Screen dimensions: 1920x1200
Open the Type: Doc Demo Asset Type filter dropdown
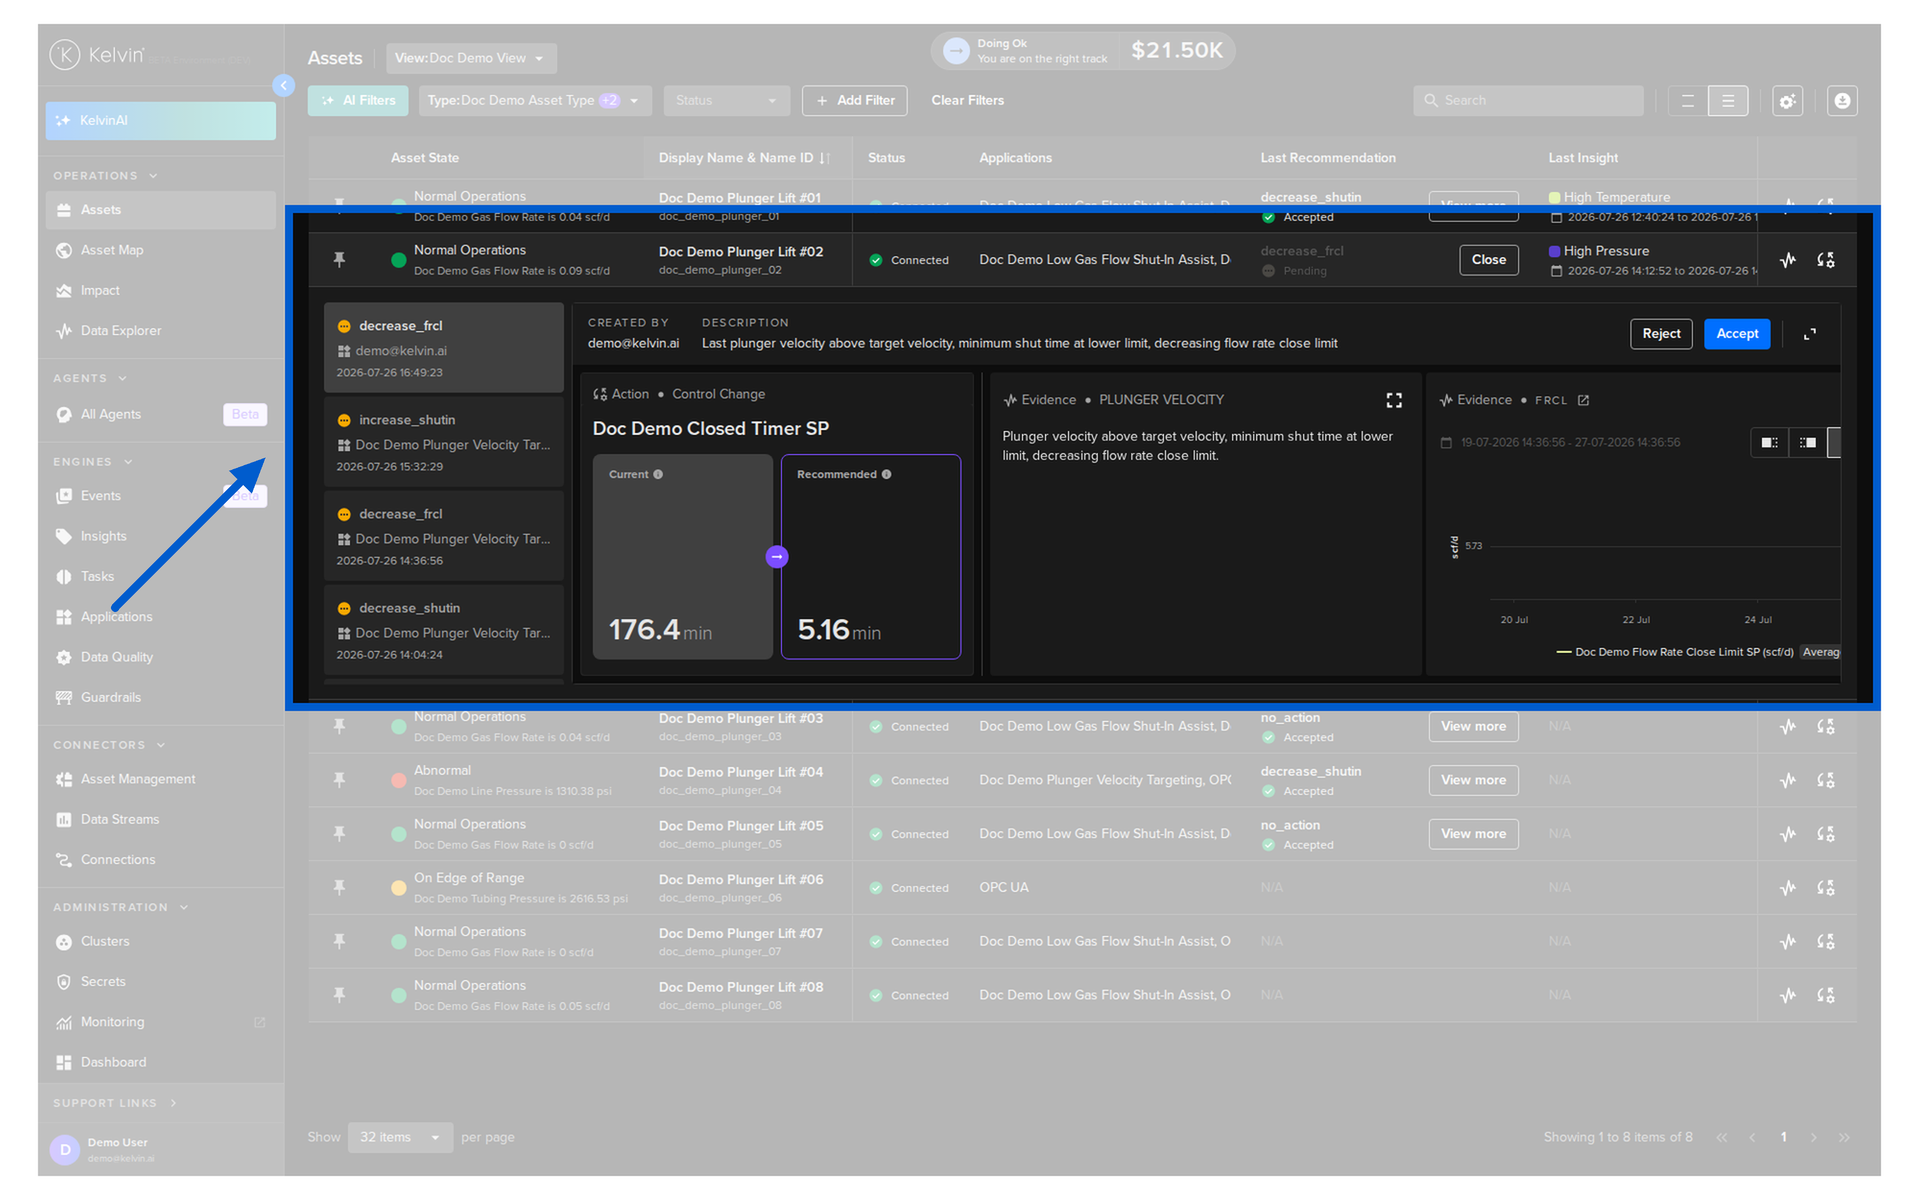(x=535, y=101)
